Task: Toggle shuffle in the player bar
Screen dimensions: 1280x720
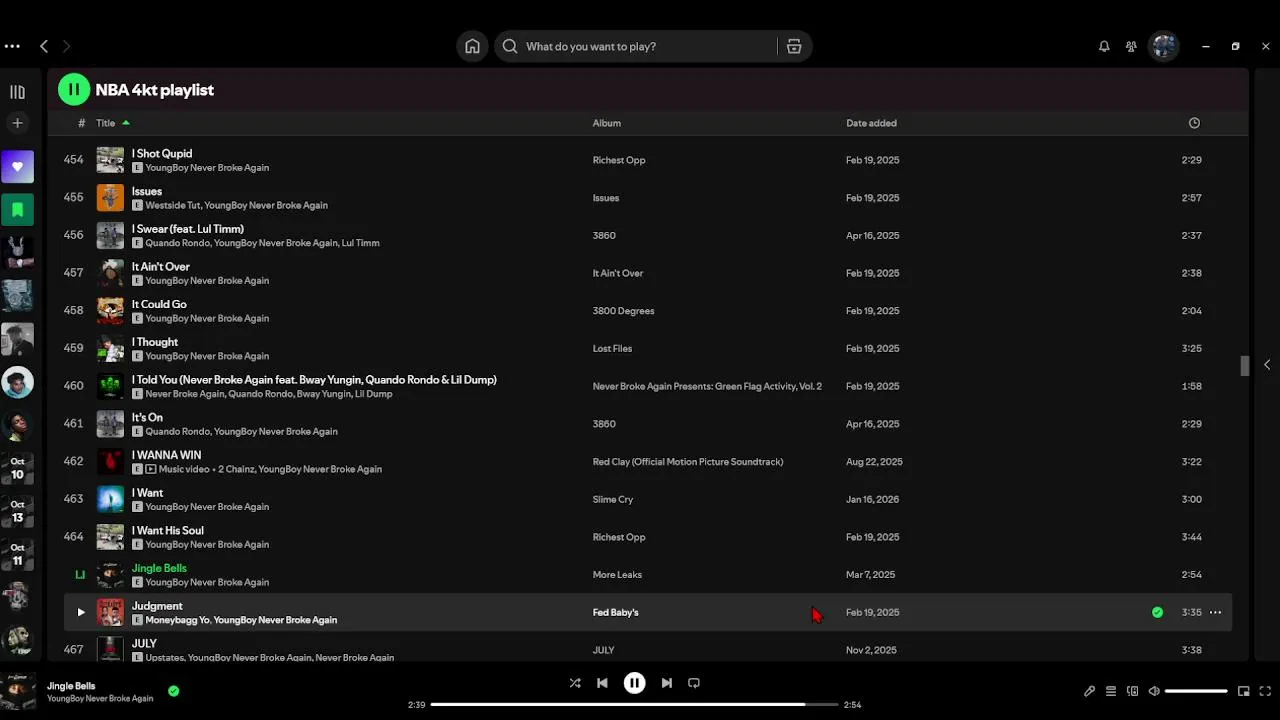Action: 575,683
